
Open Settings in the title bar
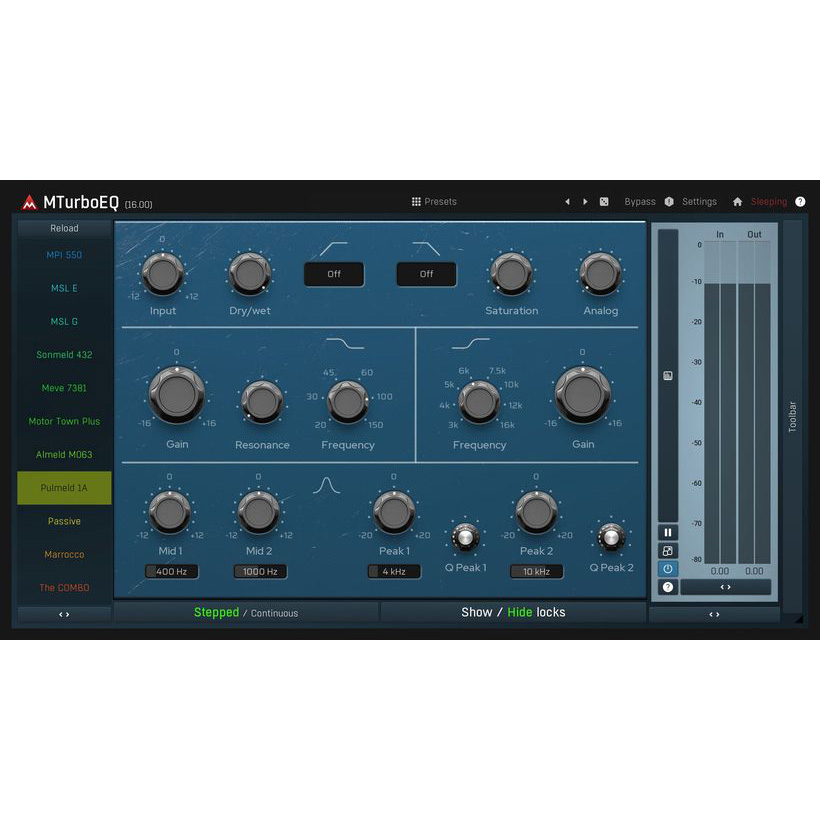[699, 202]
